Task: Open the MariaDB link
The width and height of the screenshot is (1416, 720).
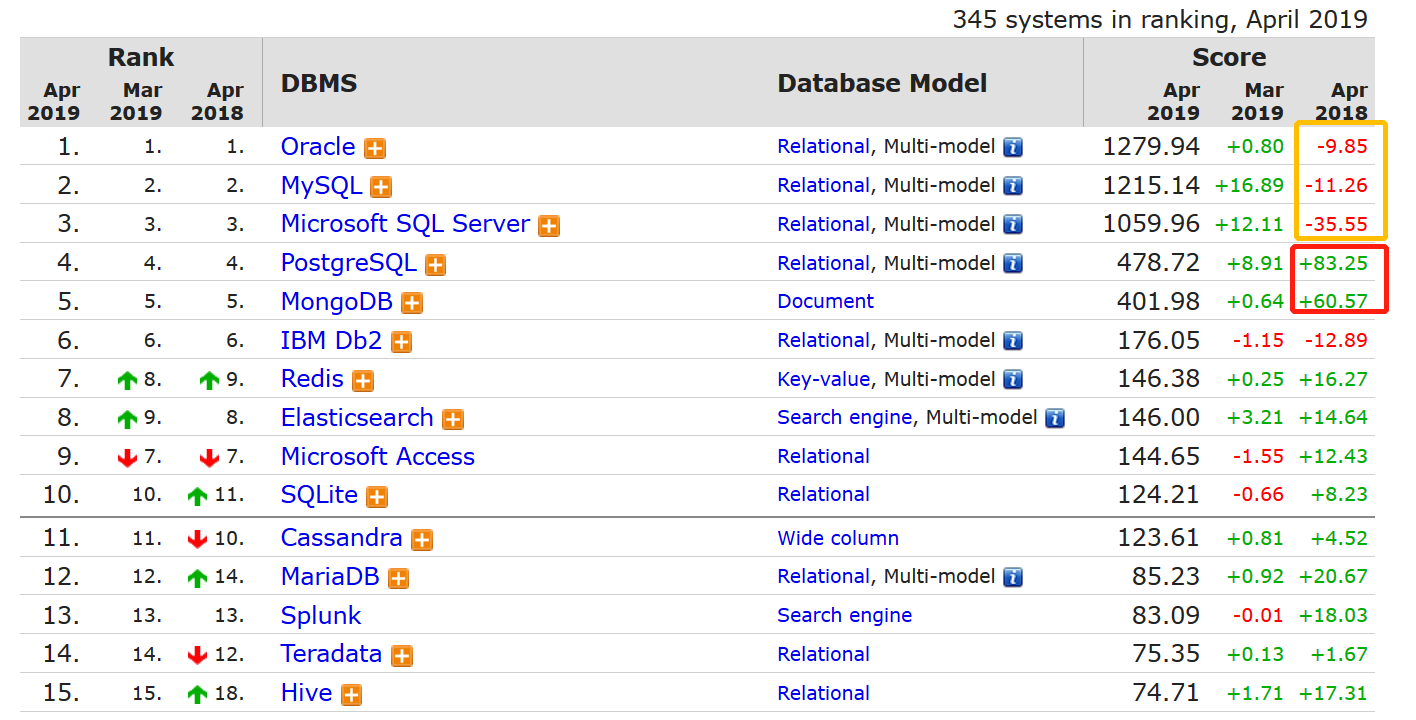Action: point(330,577)
